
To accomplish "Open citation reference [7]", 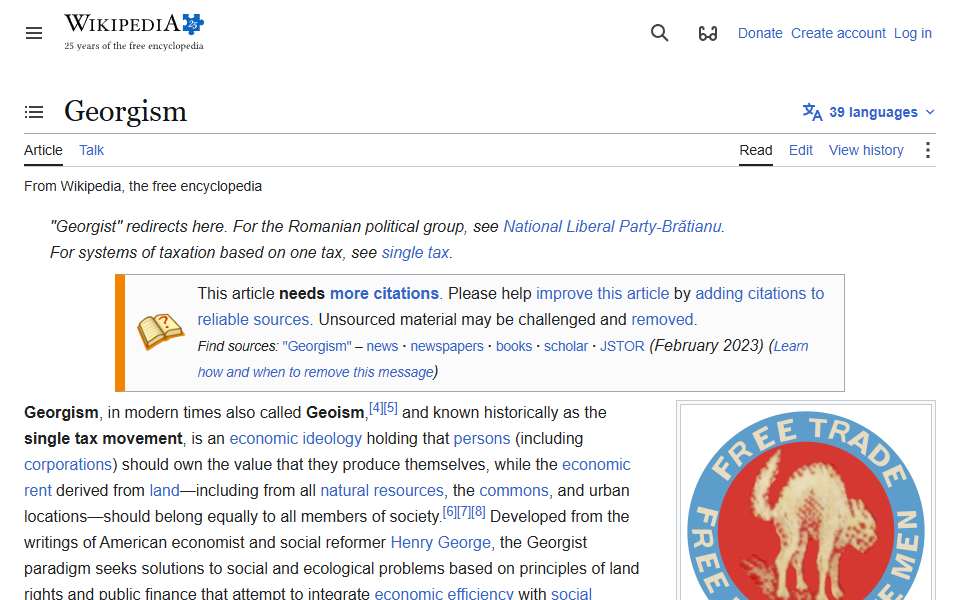I will (464, 512).
